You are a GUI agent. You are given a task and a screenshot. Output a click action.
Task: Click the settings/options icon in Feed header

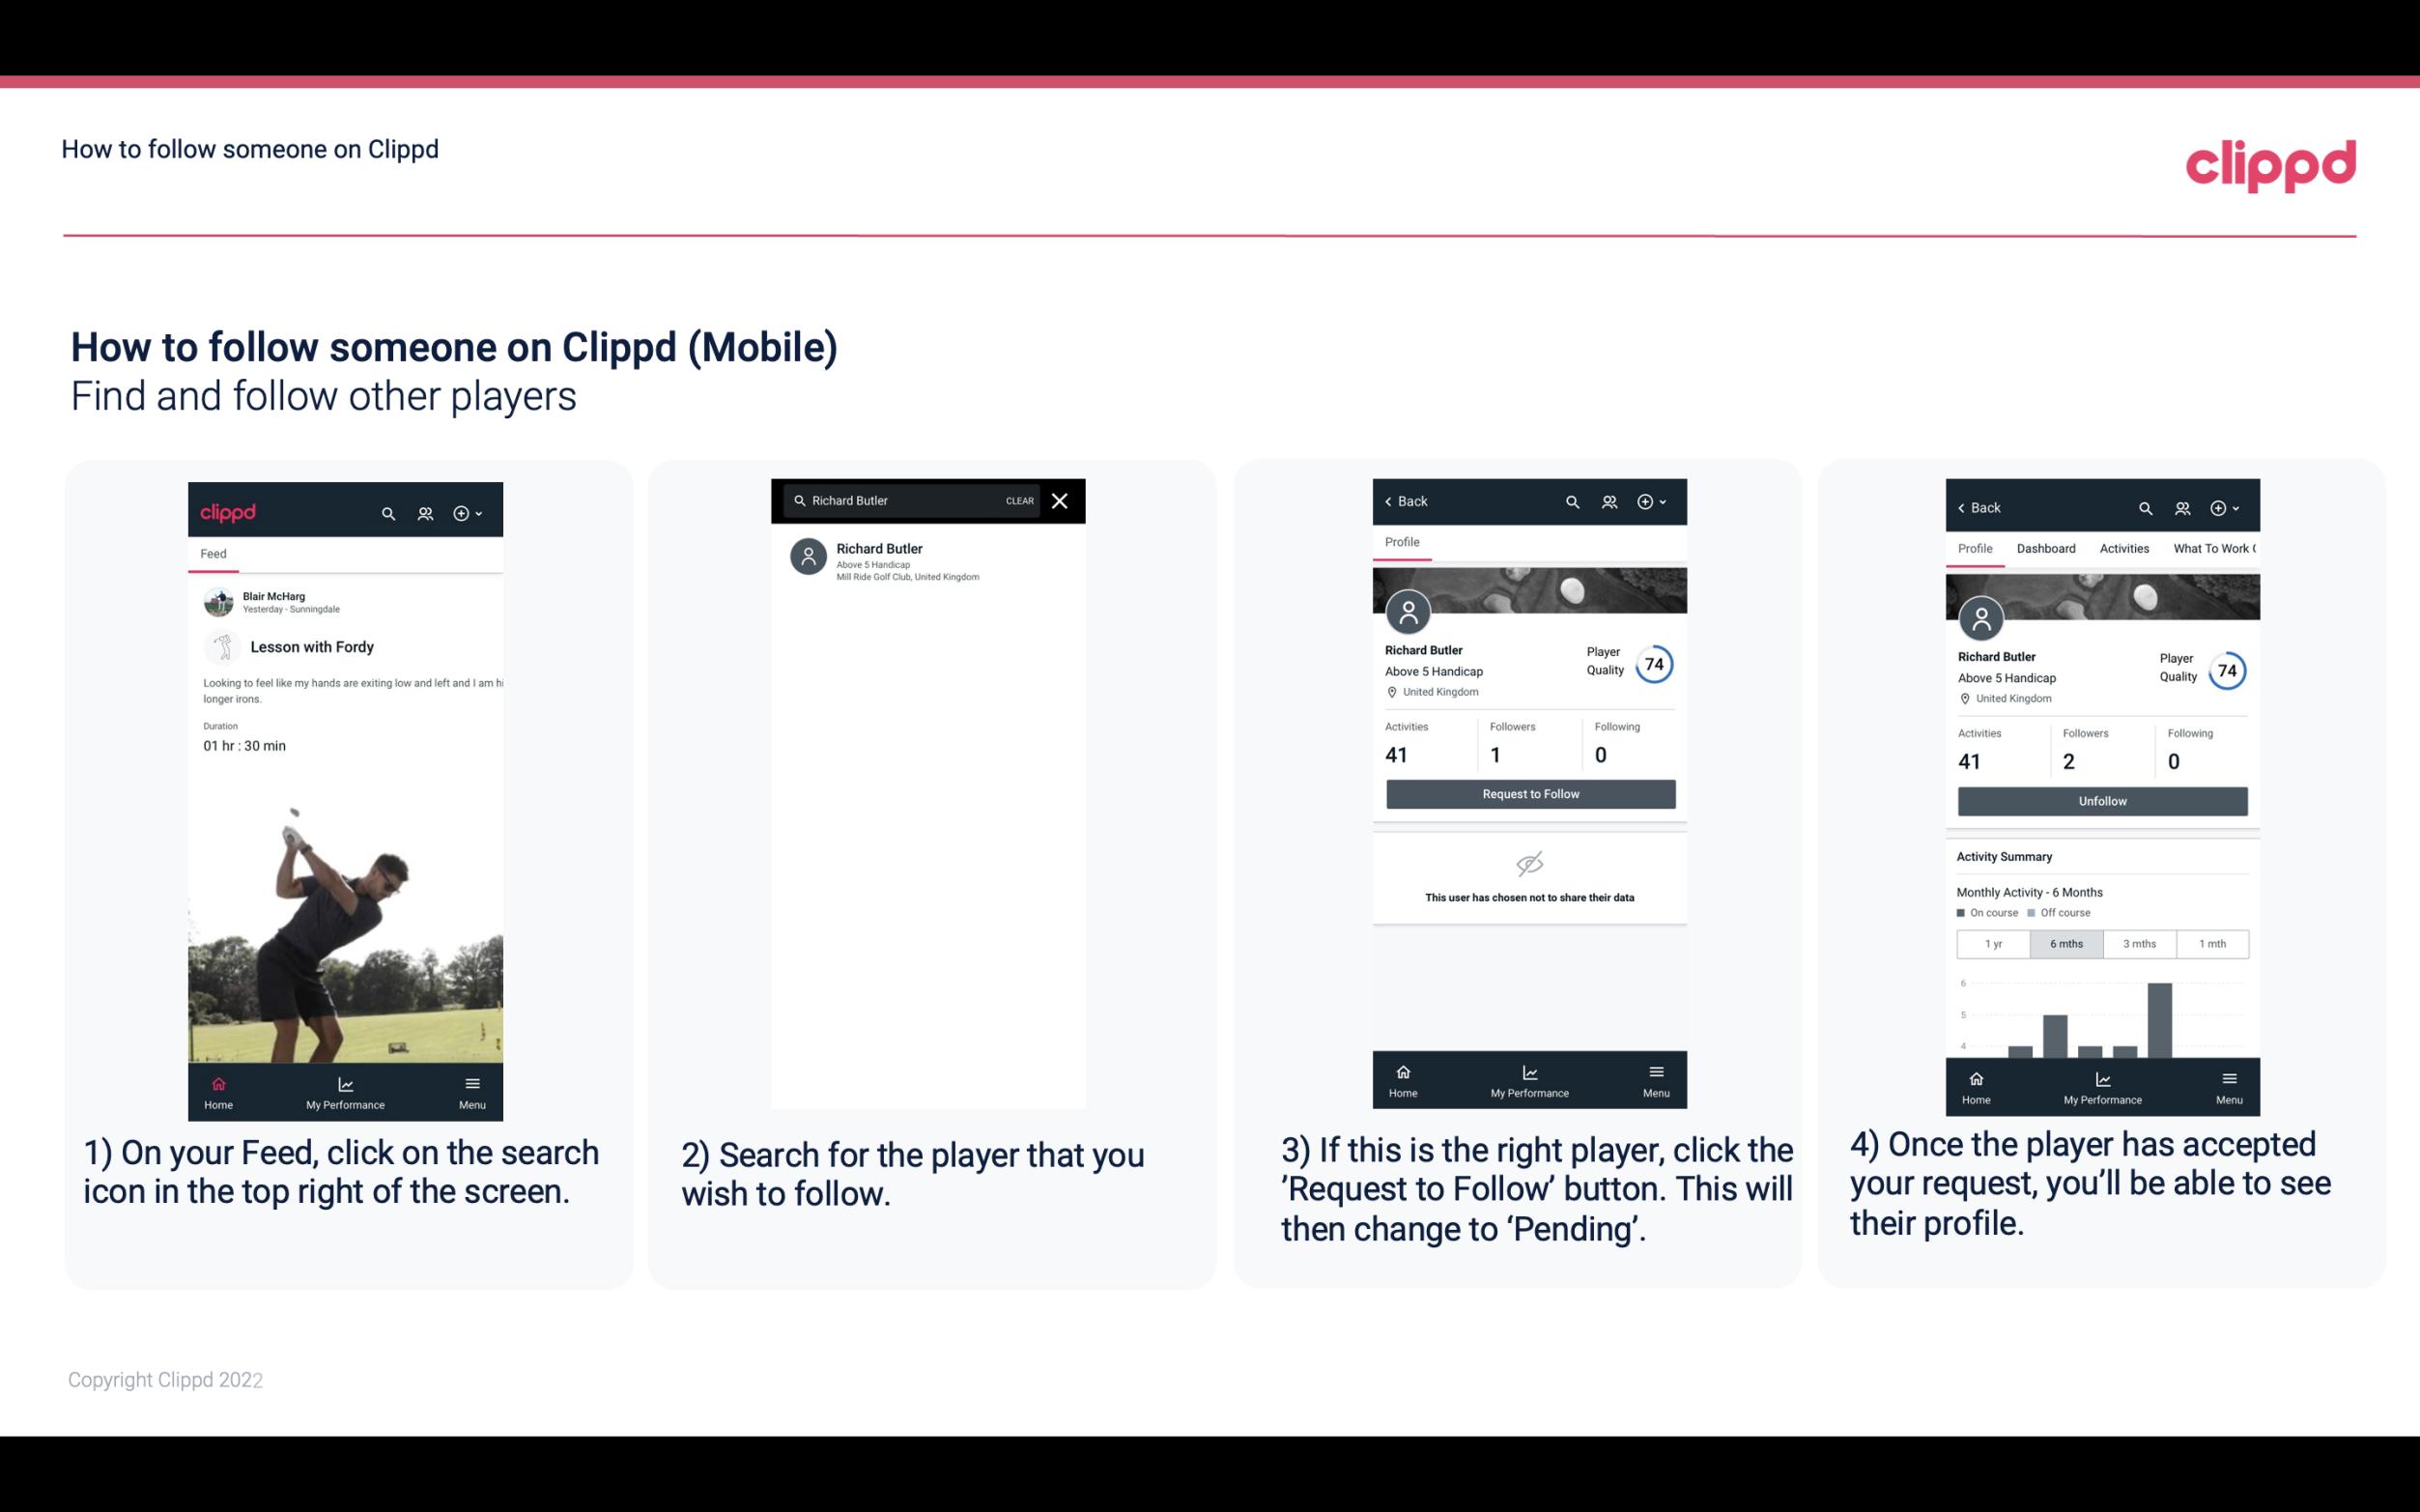(463, 512)
